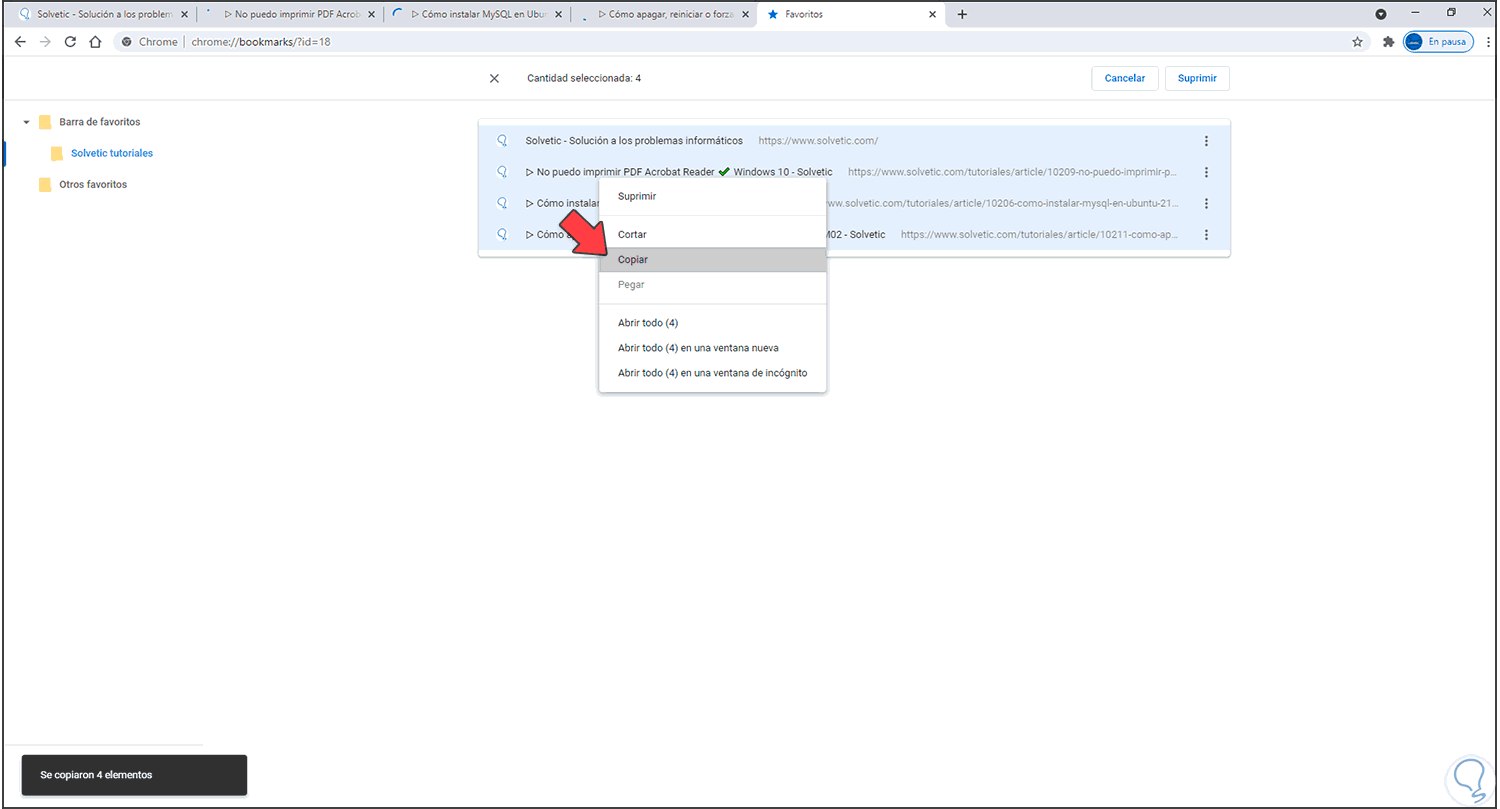Viewport: 1500px width, 809px height.
Task: Reload the bookmarks page
Action: click(x=70, y=42)
